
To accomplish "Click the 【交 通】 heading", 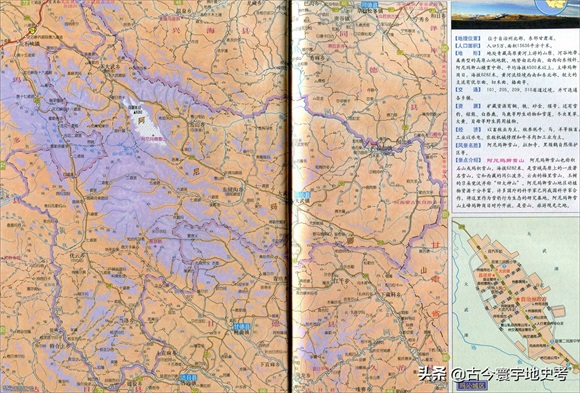I will tap(468, 90).
